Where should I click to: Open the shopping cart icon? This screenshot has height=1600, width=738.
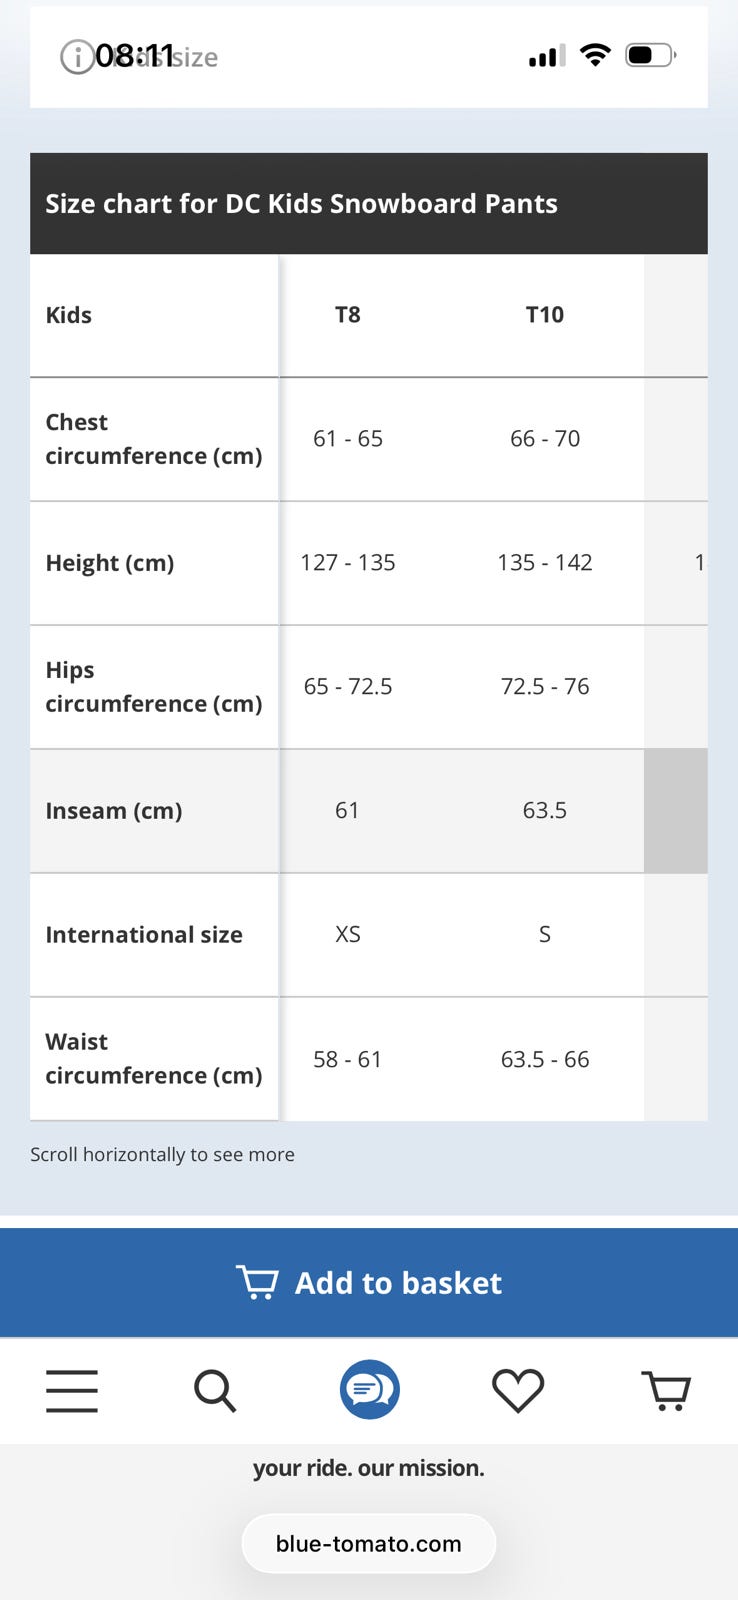pos(666,1390)
